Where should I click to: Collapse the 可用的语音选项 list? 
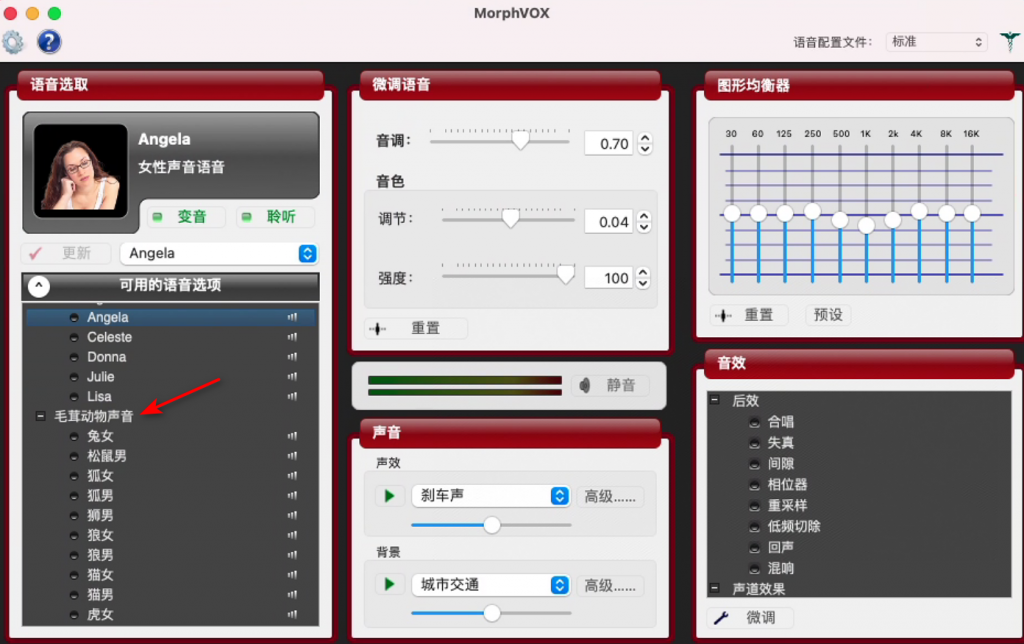(39, 285)
